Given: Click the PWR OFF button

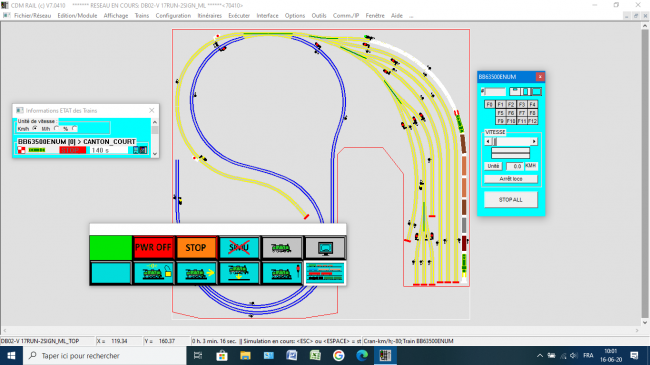Looking at the screenshot, I should point(153,248).
